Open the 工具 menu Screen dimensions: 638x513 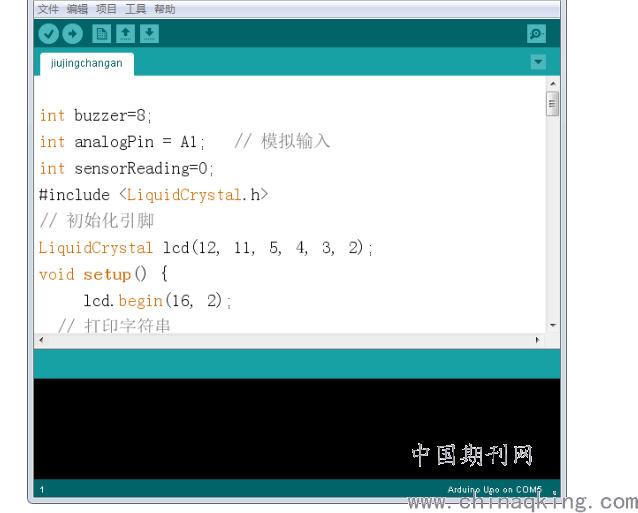(x=135, y=9)
